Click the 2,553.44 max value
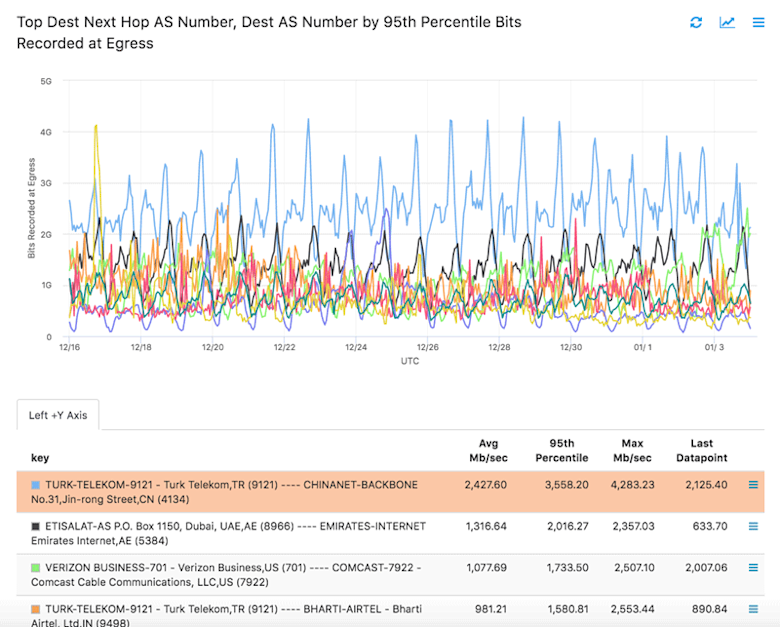Image resolution: width=780 pixels, height=627 pixels. click(x=633, y=609)
